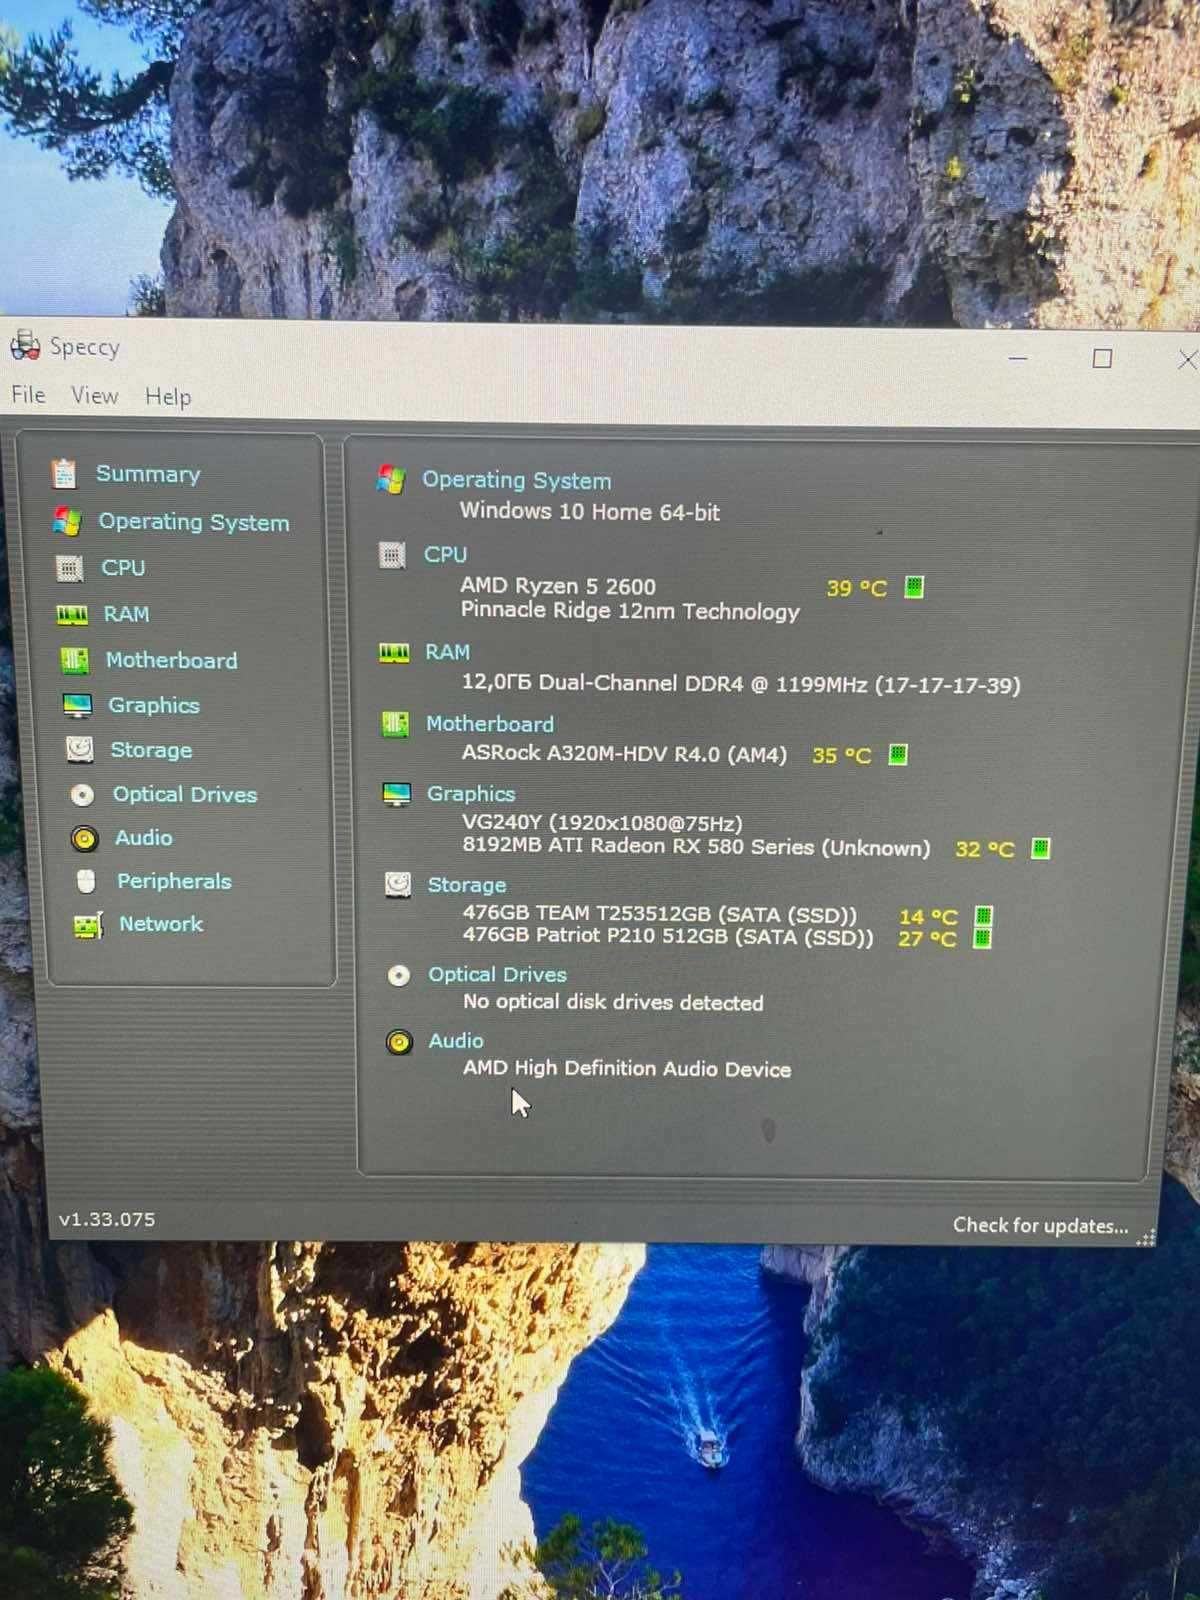Select Network label in the sidebar

coord(161,924)
